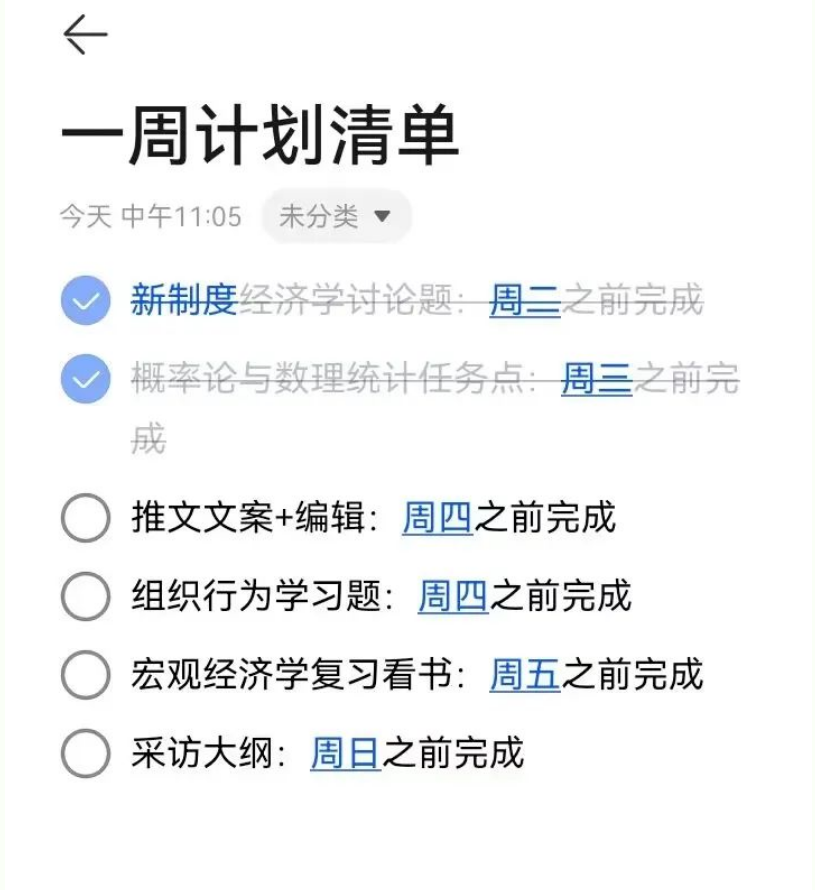Tap 周四 link in 推文文案 task

click(438, 518)
